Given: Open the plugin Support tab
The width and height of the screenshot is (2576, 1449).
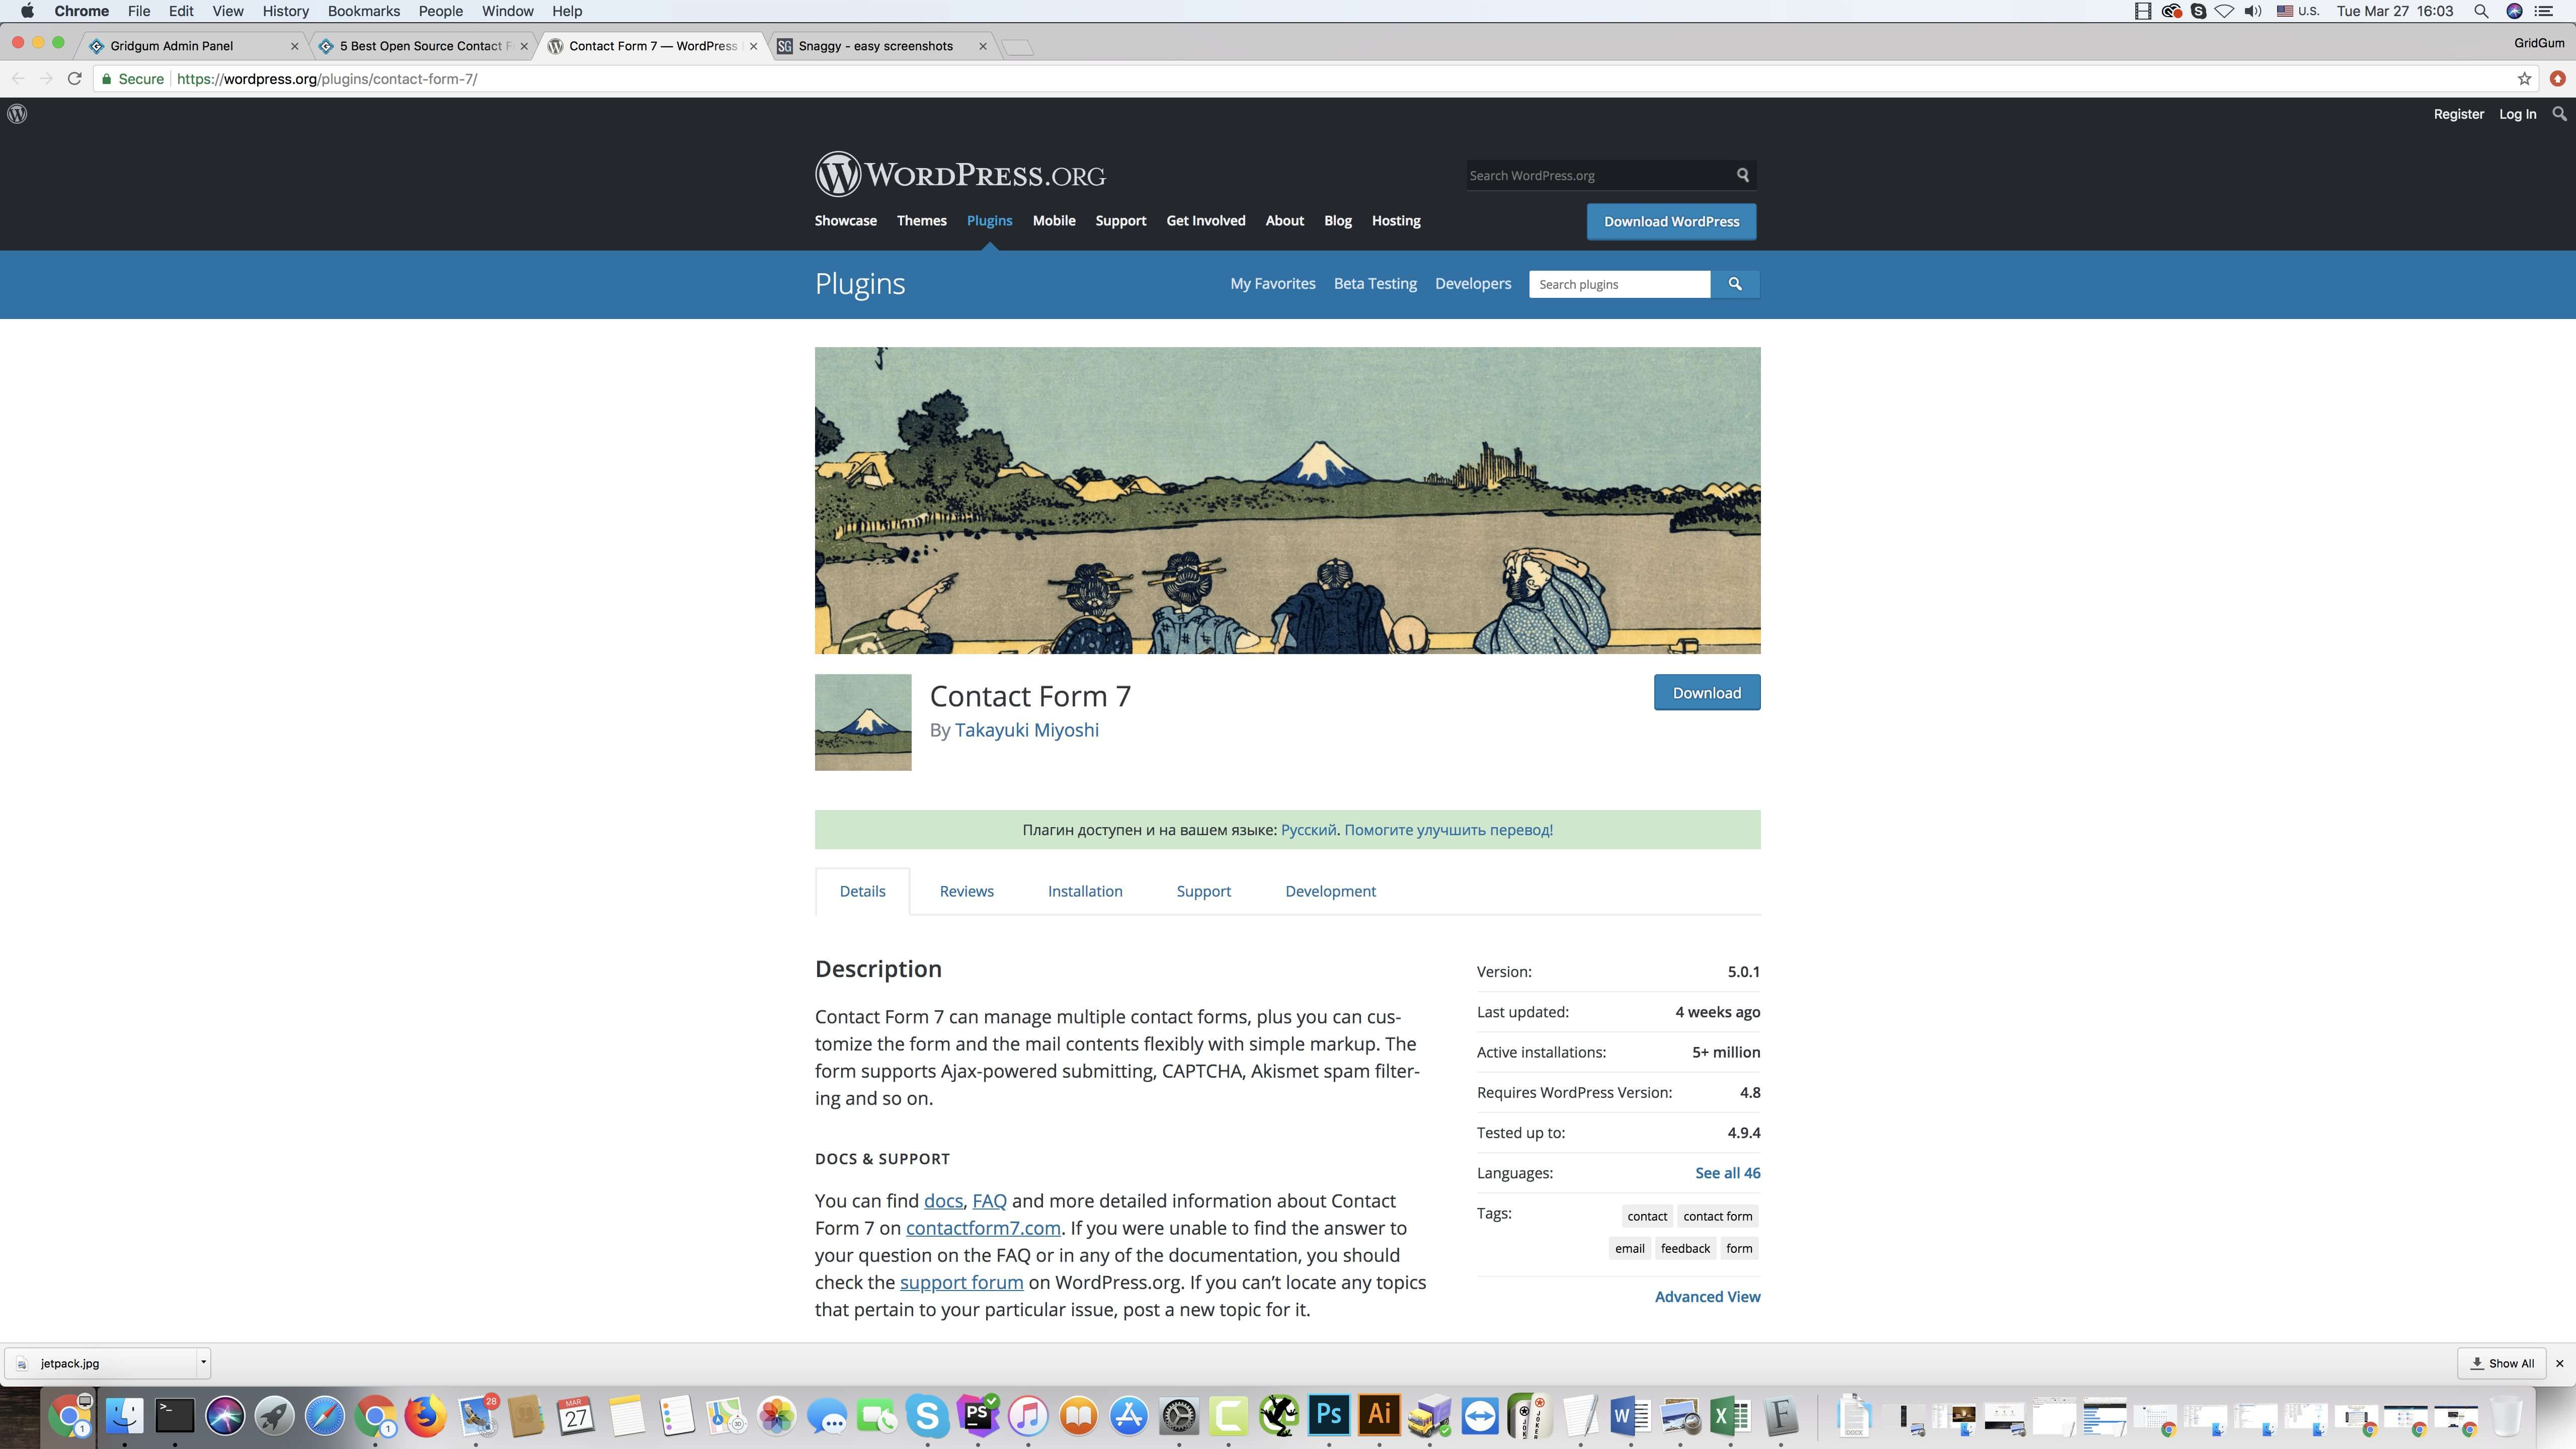Looking at the screenshot, I should click(1203, 891).
